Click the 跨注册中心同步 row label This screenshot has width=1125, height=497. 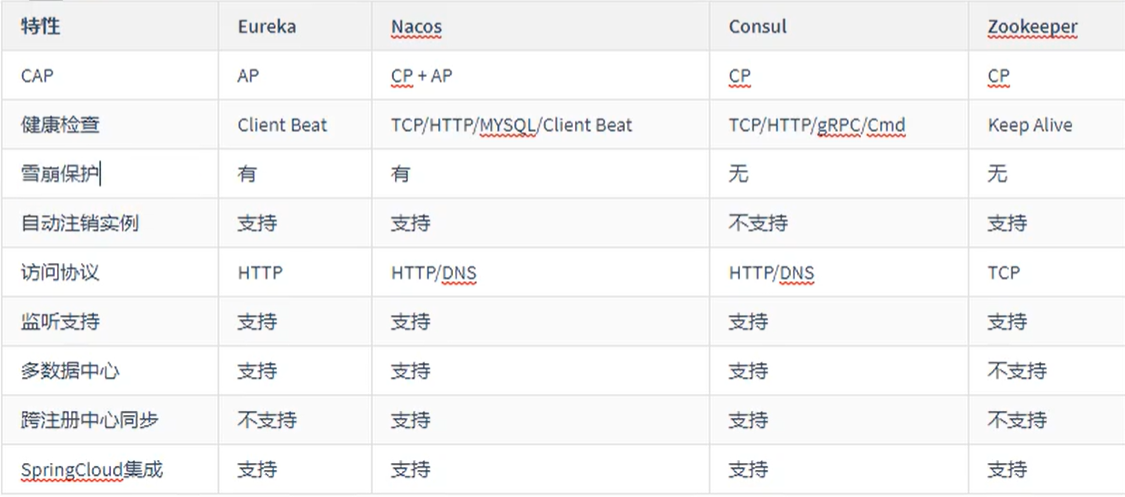tap(89, 420)
